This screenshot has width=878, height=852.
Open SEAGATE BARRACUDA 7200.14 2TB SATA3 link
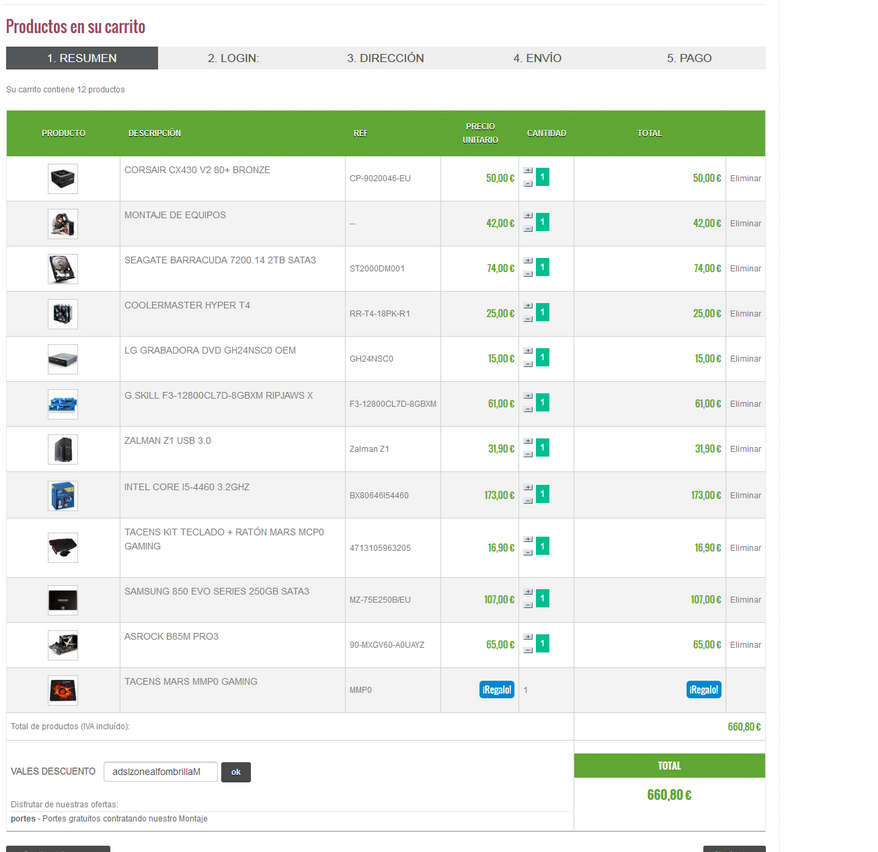(220, 260)
